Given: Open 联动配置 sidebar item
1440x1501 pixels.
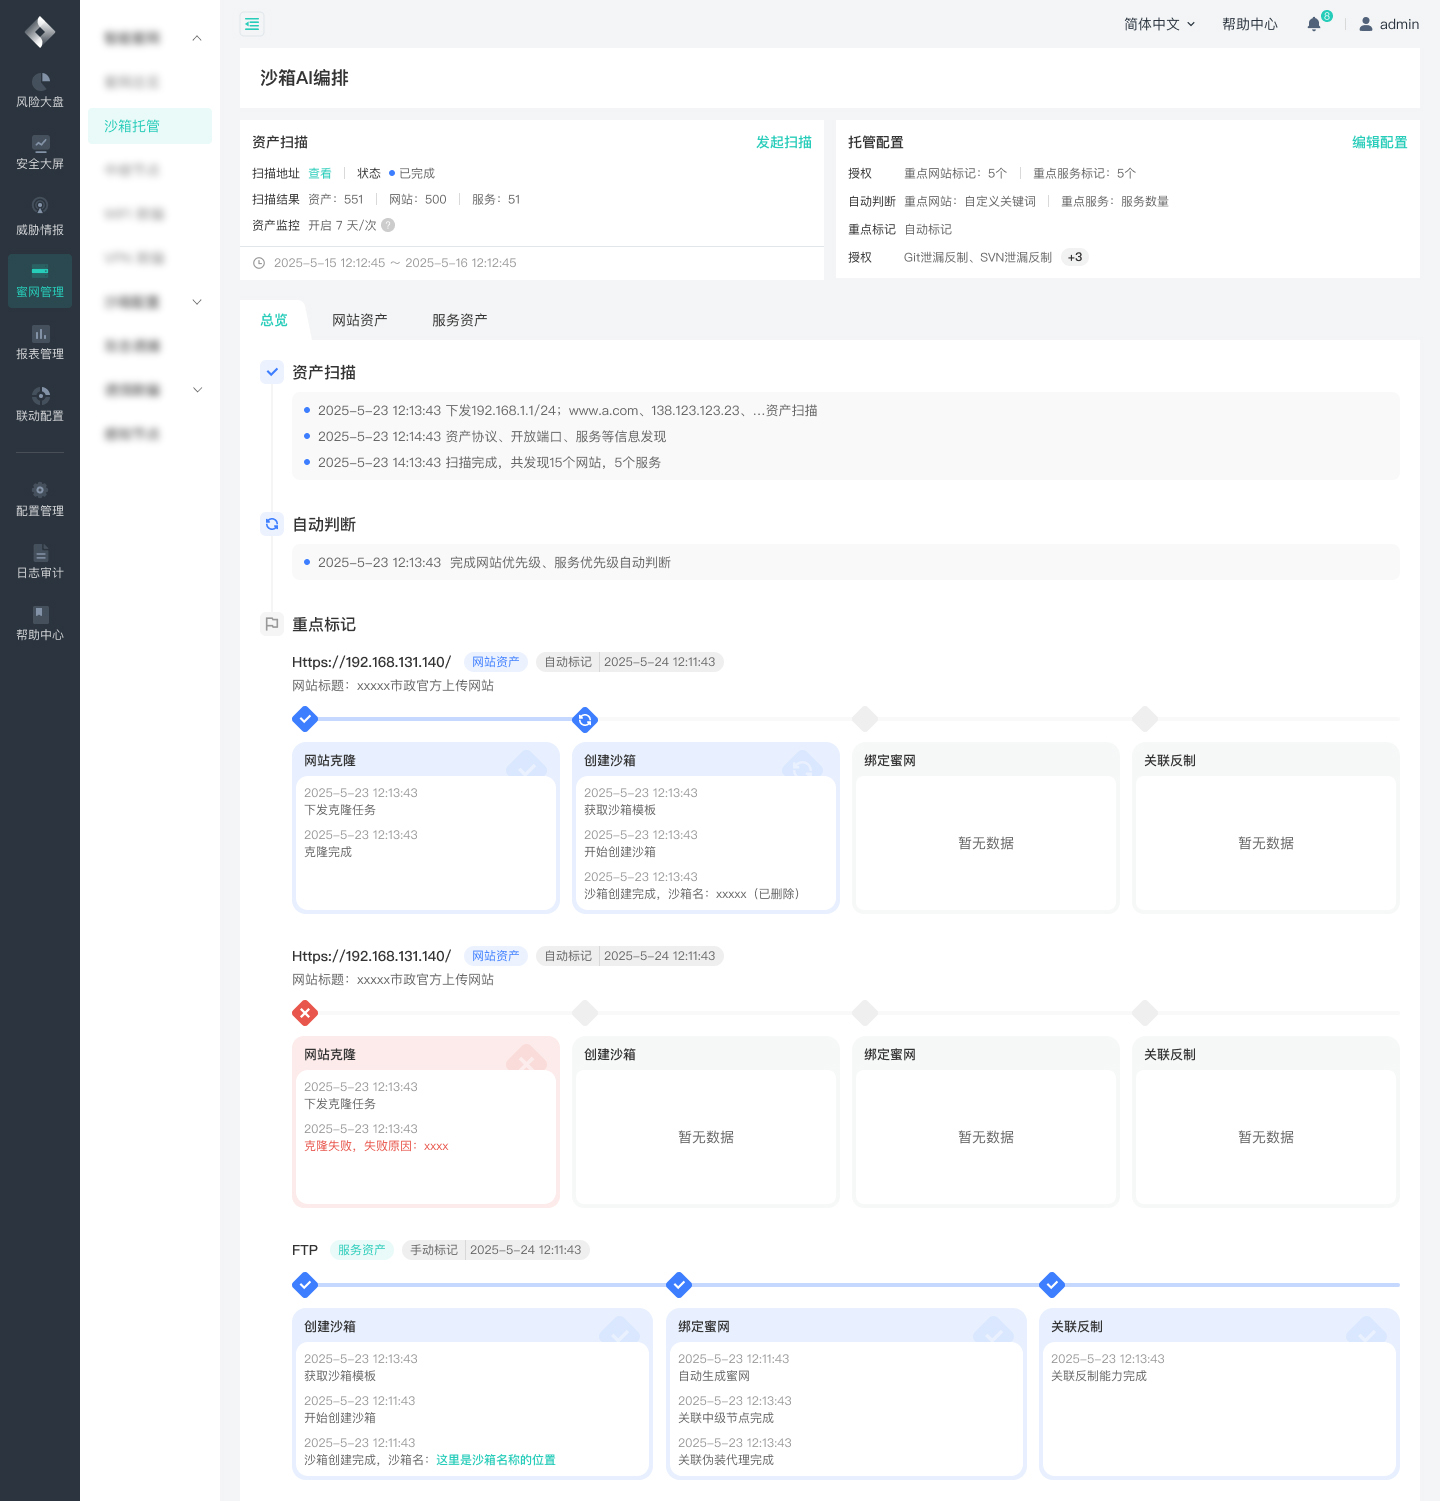Looking at the screenshot, I should [x=40, y=404].
